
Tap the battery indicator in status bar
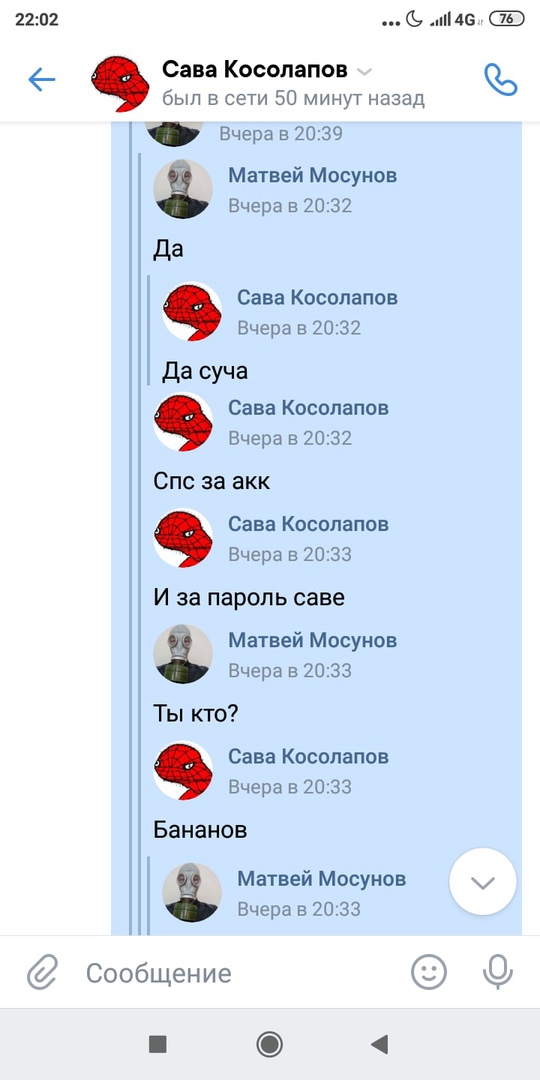point(506,19)
